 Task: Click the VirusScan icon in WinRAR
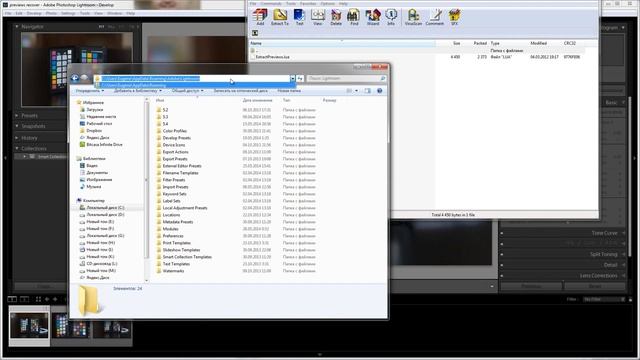[x=413, y=16]
